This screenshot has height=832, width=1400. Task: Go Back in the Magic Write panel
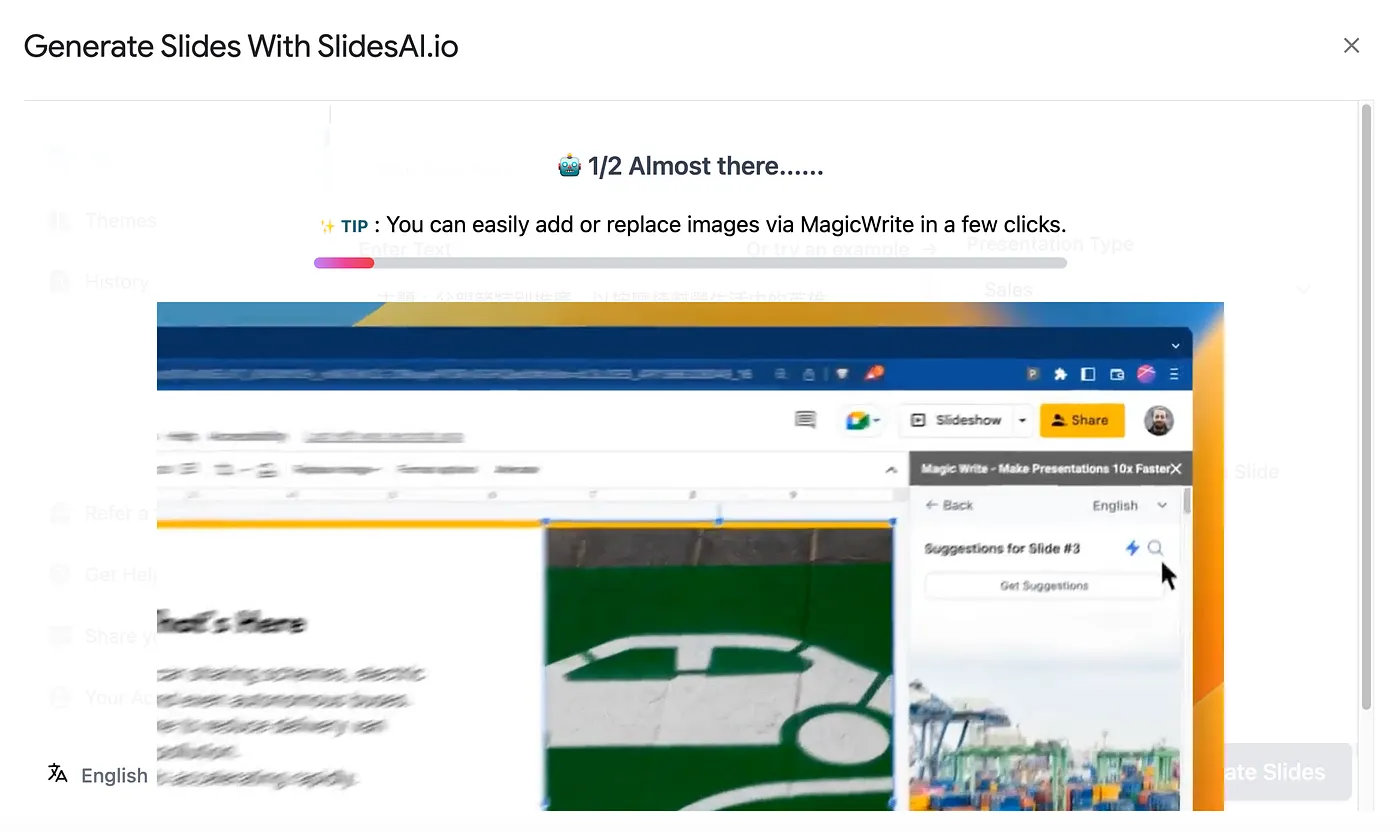click(x=949, y=505)
